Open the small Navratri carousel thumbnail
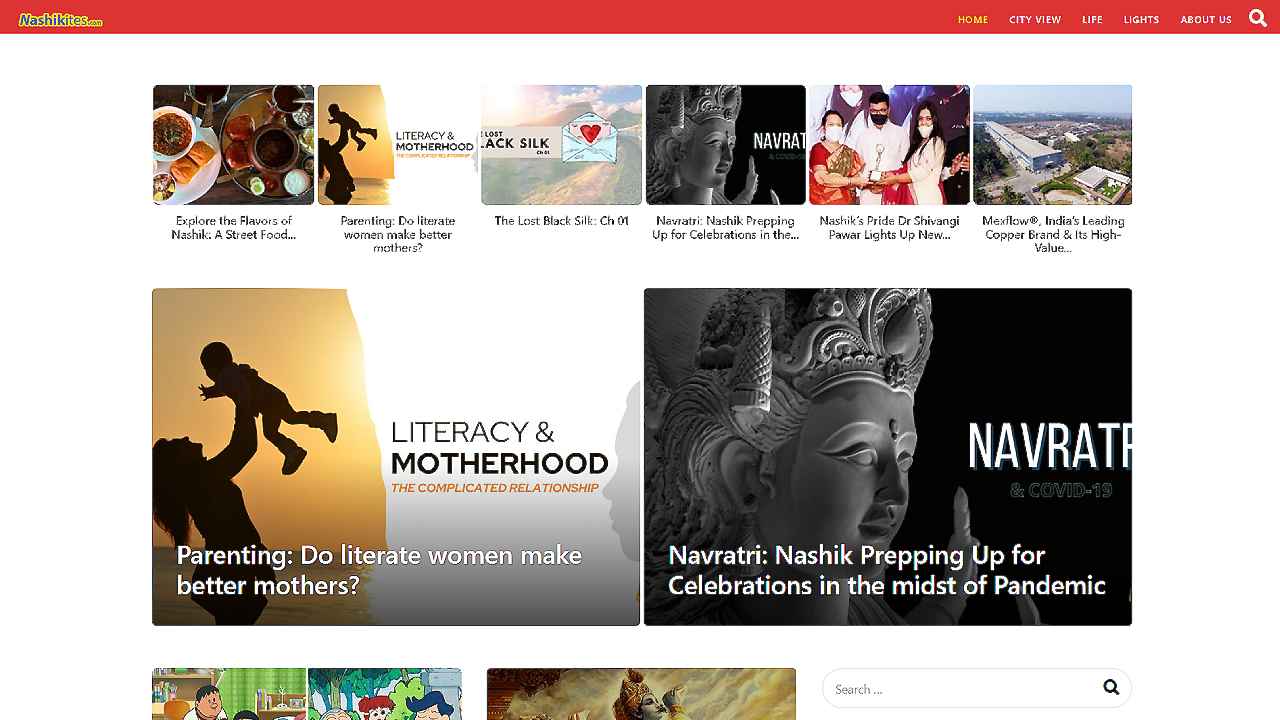1280x720 pixels. [726, 145]
